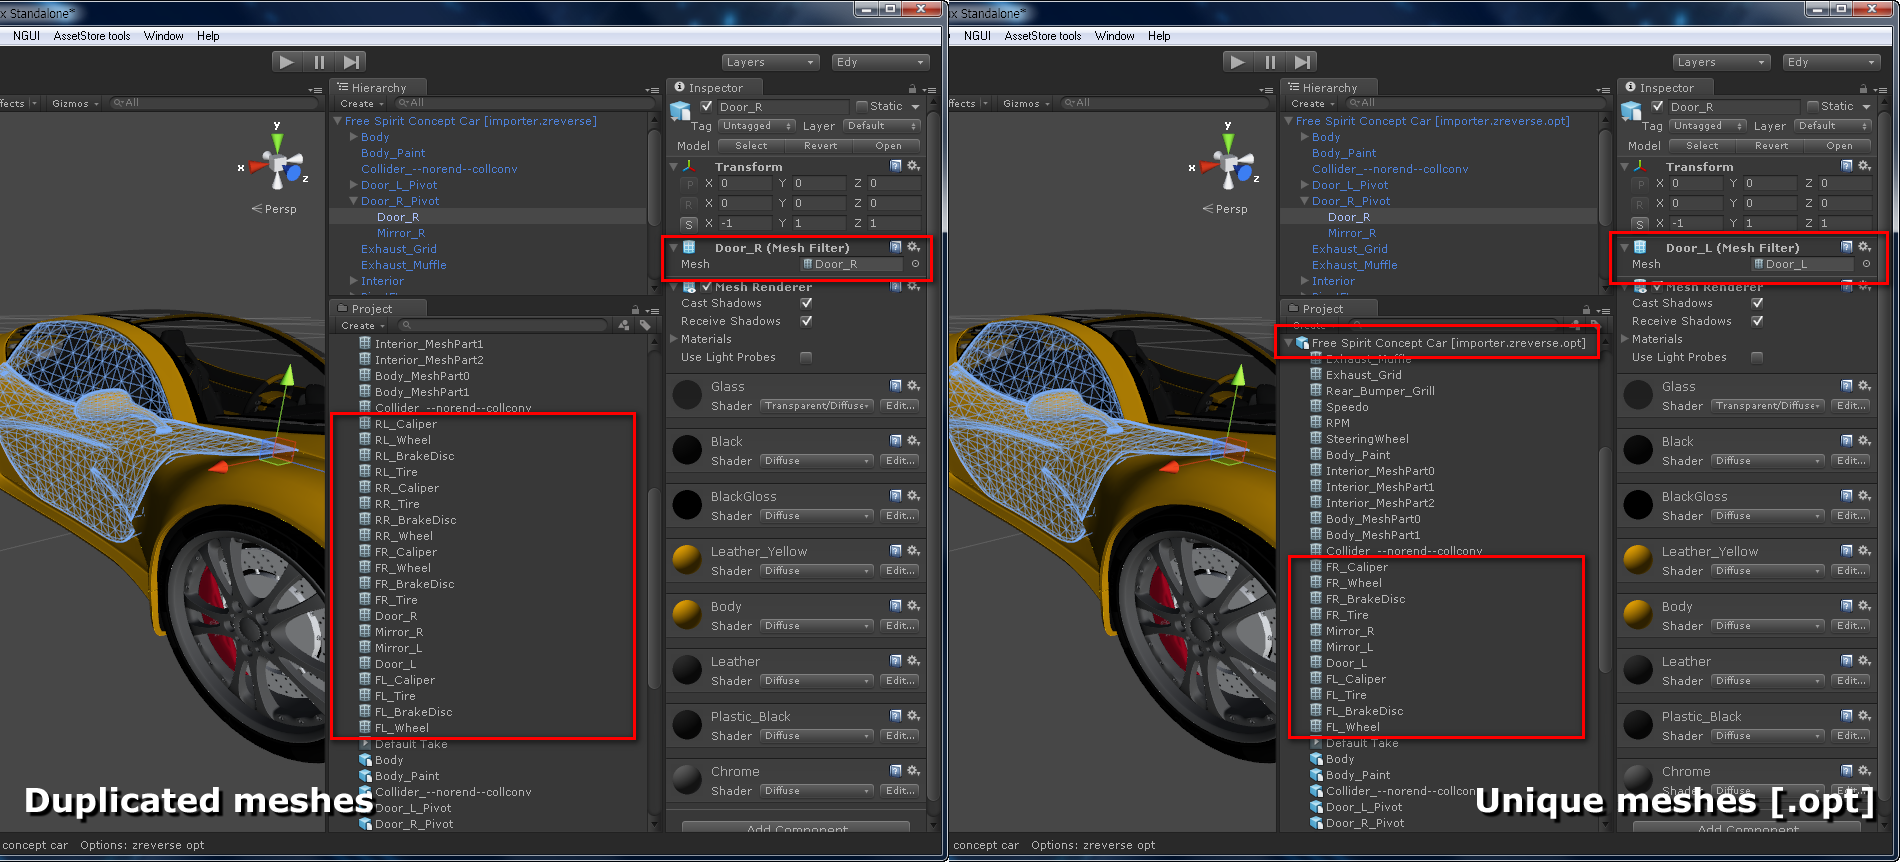Click Edit button for Glass material in left Inspector
The height and width of the screenshot is (862, 1900).
pyautogui.click(x=900, y=406)
